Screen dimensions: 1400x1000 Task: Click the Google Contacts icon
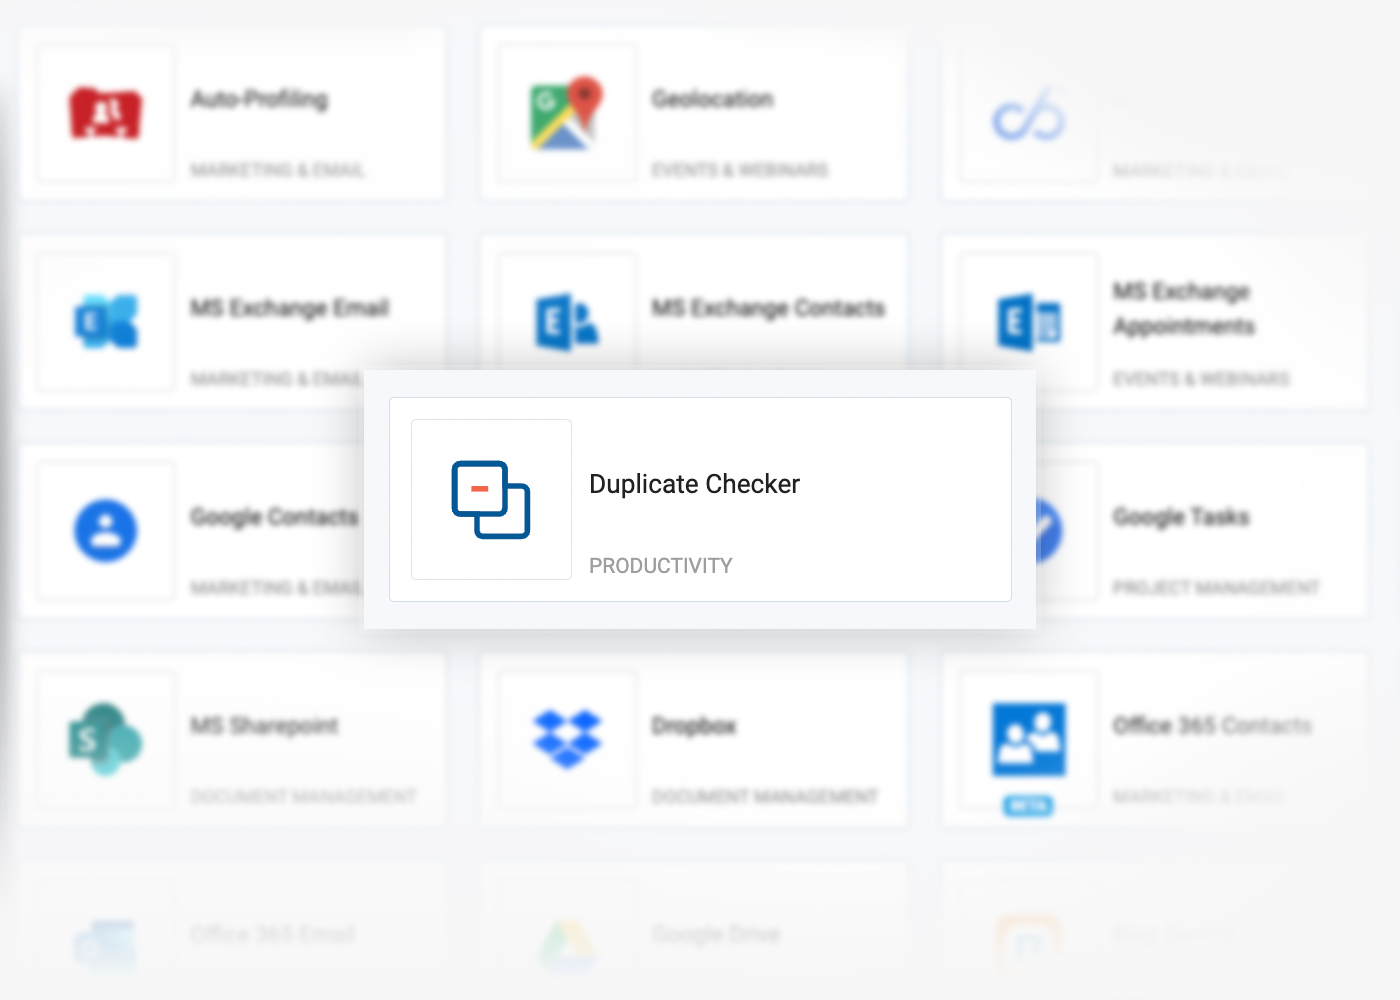[105, 532]
